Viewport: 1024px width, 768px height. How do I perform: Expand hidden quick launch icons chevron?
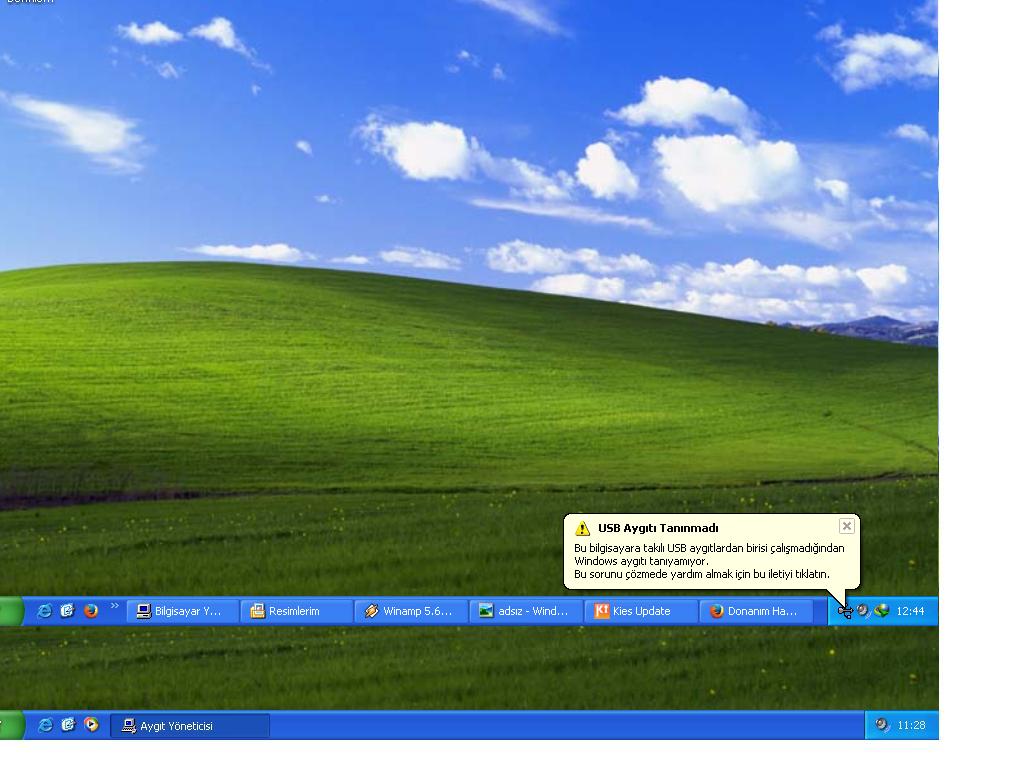tap(115, 606)
